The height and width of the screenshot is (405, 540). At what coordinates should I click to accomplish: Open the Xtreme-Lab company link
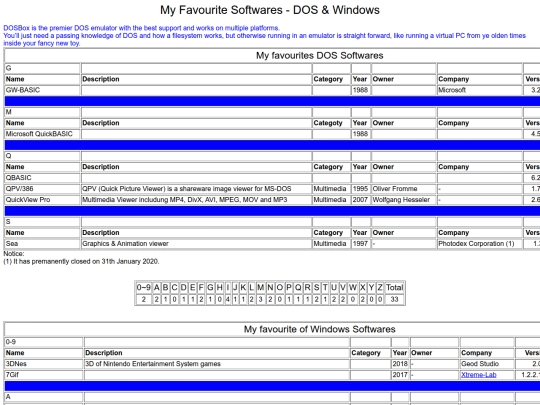tap(478, 375)
